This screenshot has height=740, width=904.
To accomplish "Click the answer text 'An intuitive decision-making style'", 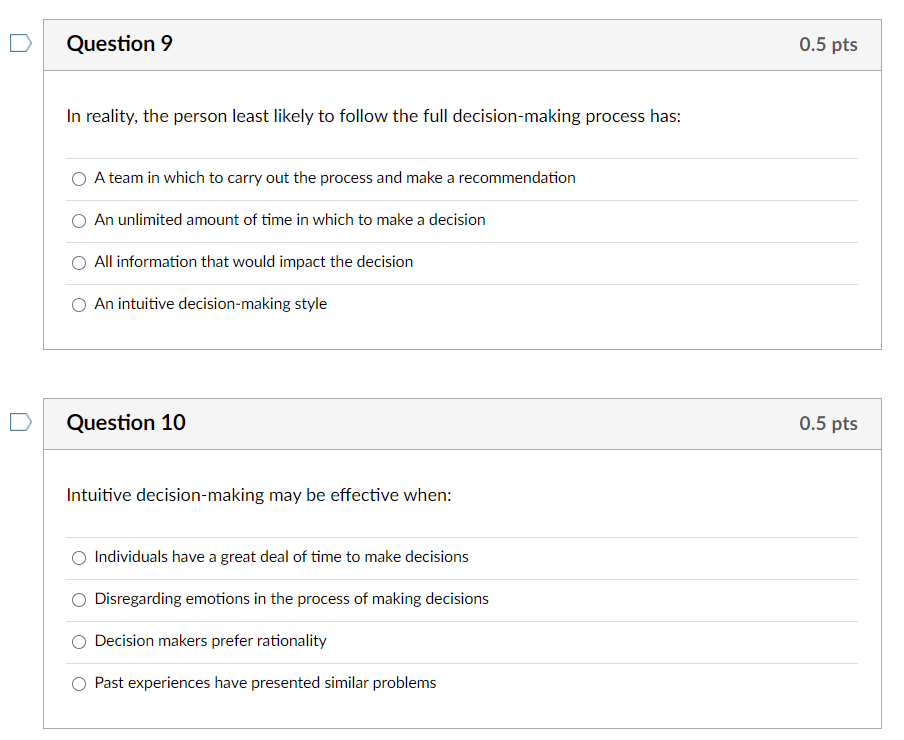I will [210, 304].
